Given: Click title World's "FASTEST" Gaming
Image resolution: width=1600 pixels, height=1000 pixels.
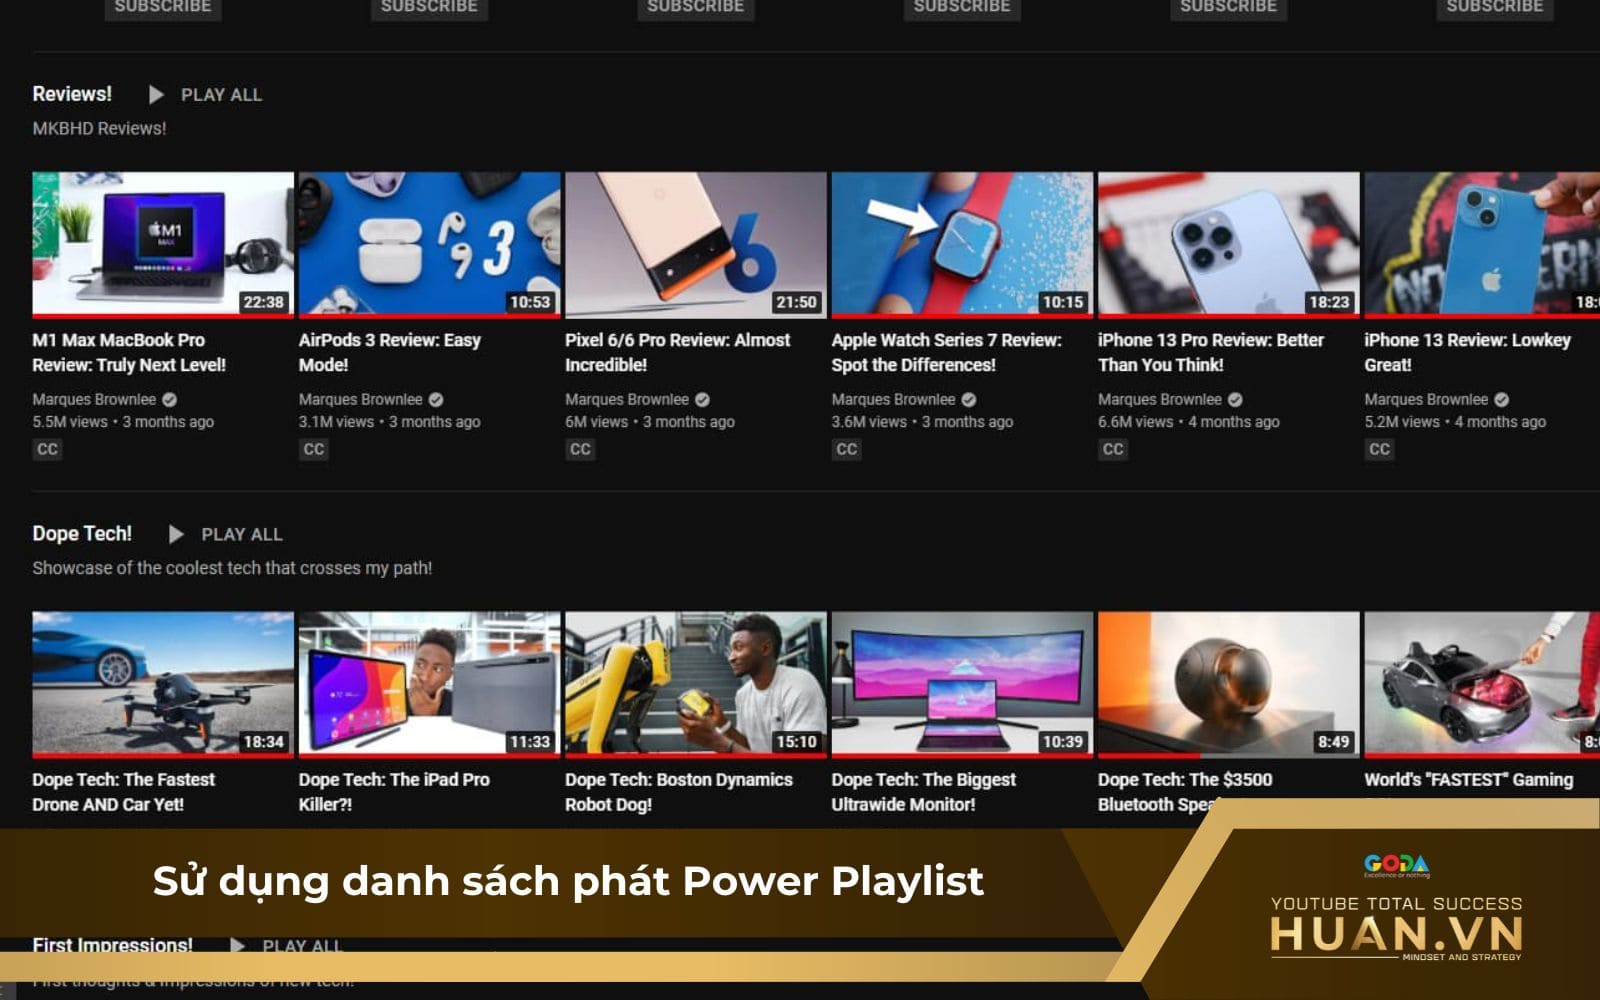Looking at the screenshot, I should coord(1469,780).
